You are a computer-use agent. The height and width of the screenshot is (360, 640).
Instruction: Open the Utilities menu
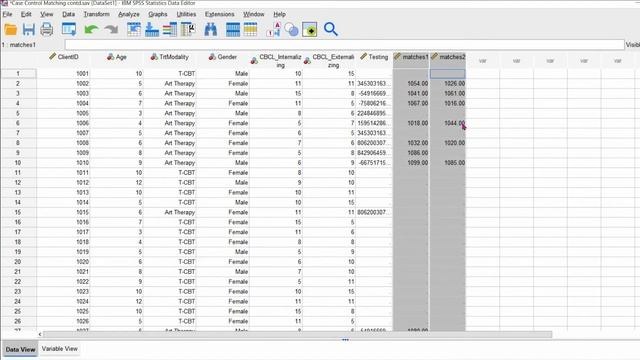[186, 14]
